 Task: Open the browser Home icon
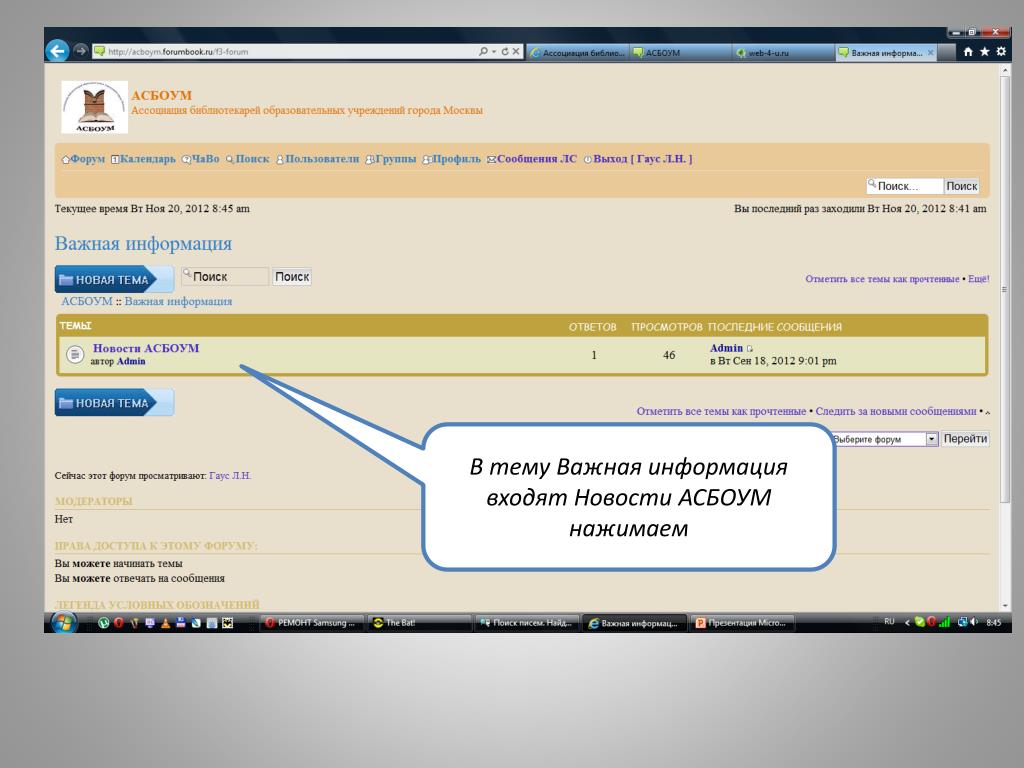968,52
